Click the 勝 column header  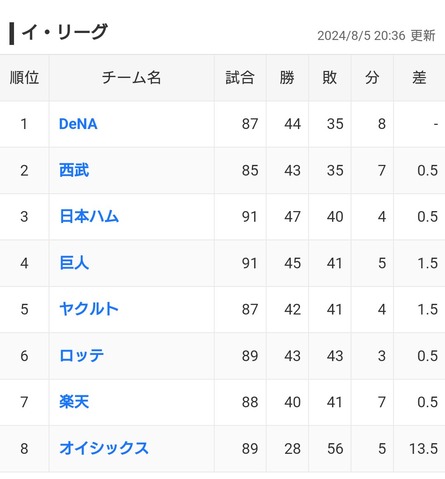tap(287, 78)
